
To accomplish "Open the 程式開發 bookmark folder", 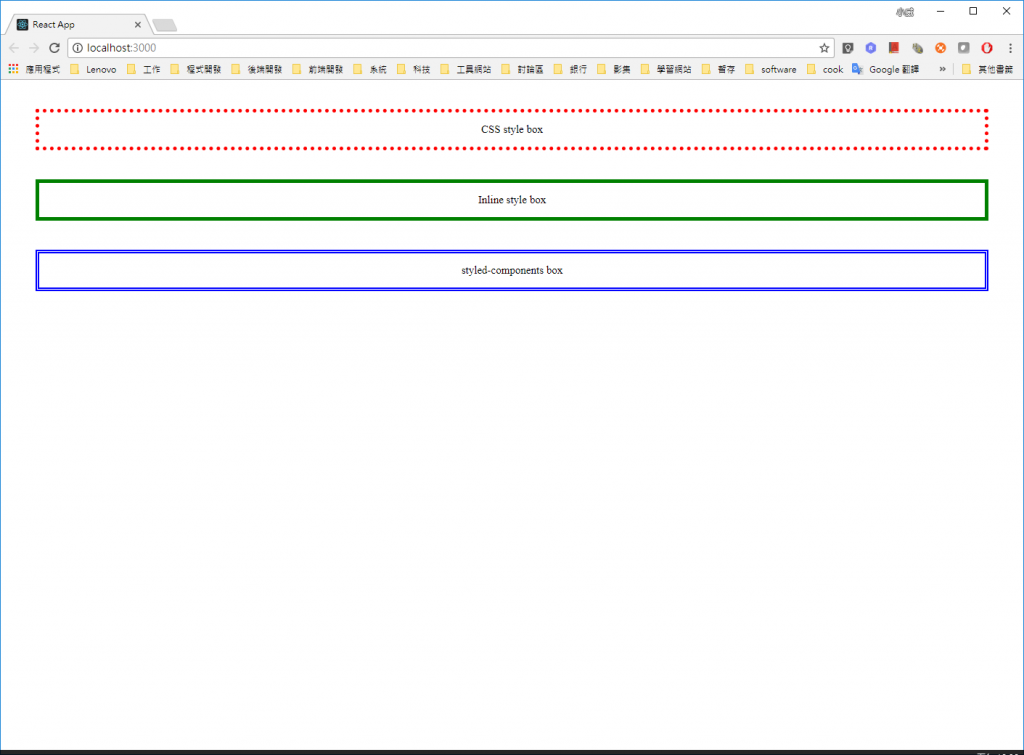I will 195,69.
